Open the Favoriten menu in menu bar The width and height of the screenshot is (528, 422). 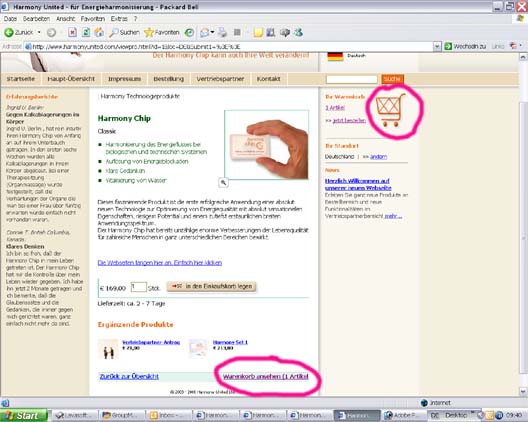[x=93, y=19]
